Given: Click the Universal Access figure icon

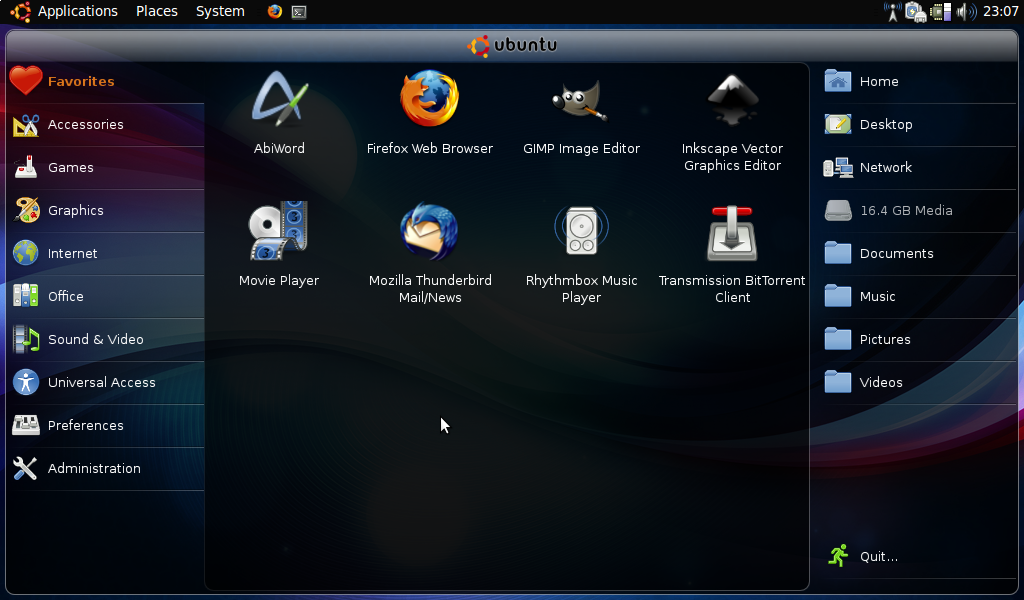Looking at the screenshot, I should click(25, 383).
